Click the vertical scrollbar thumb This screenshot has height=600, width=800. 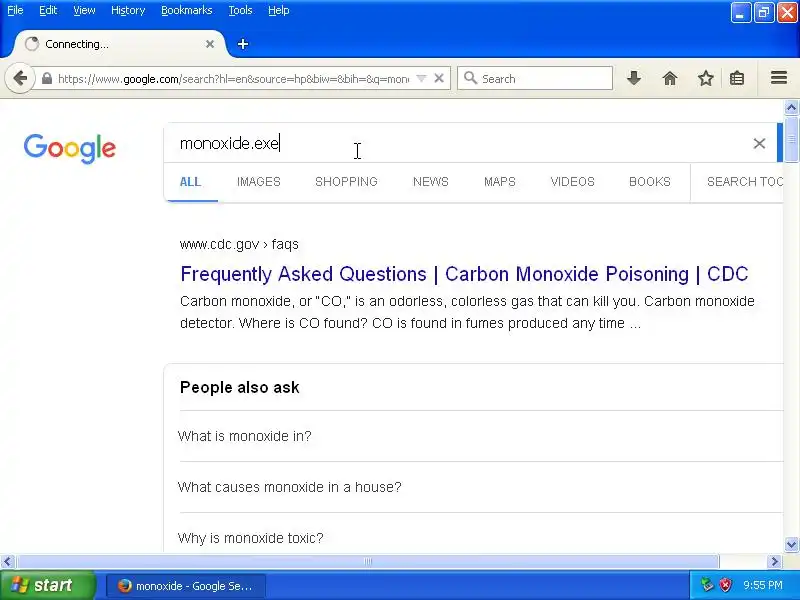(791, 139)
